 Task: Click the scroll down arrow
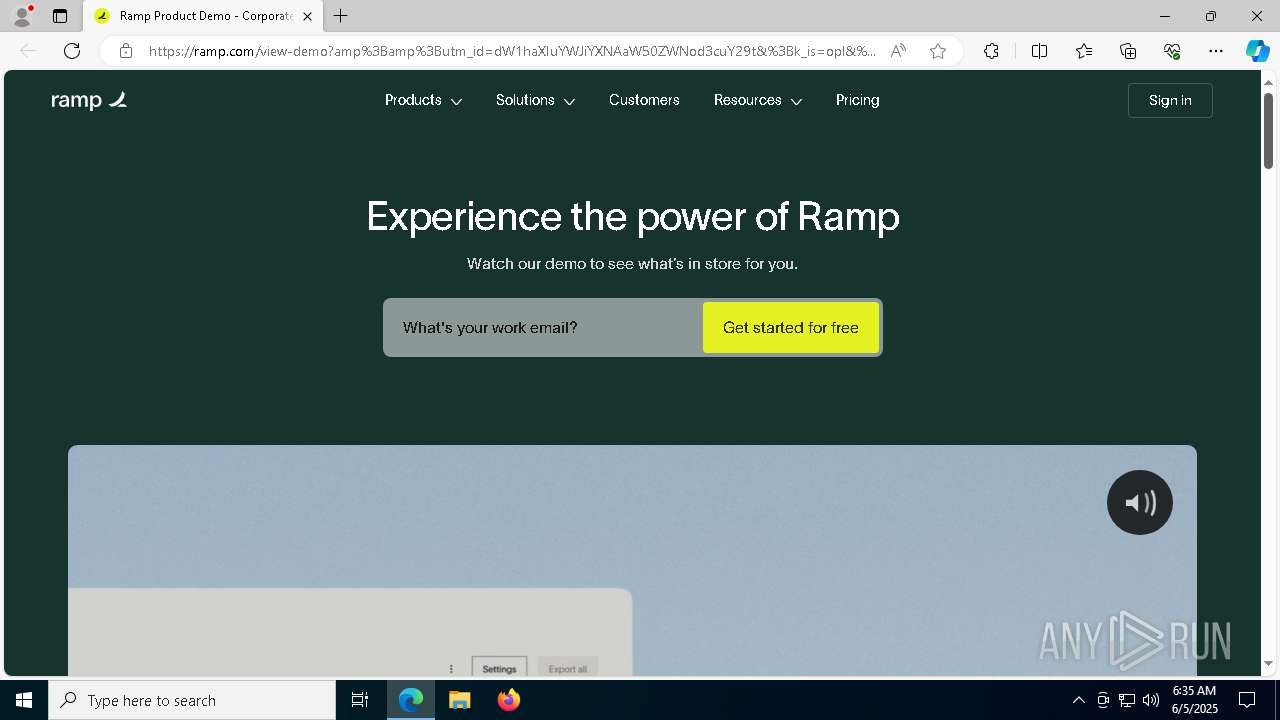(x=1268, y=663)
